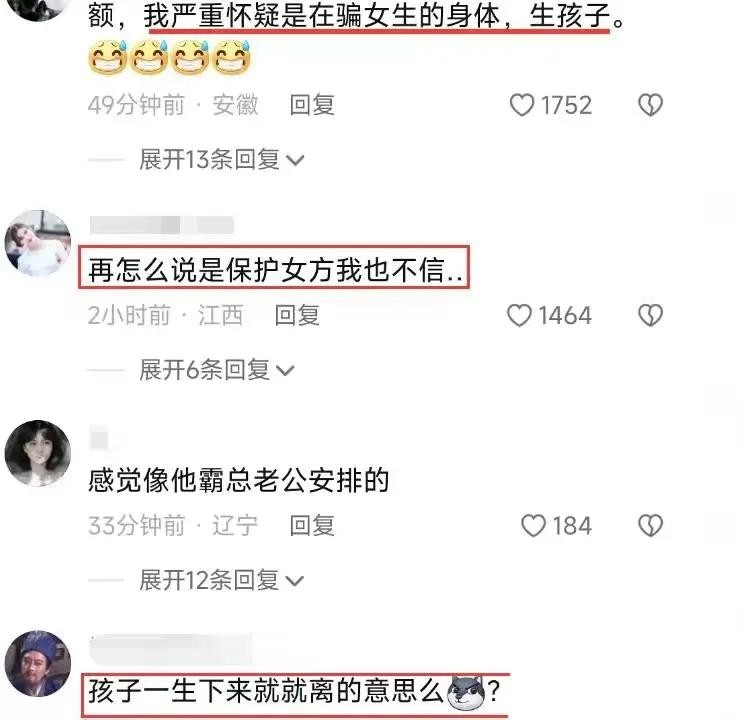Reply to the 2小时前 Jiangxi comment

297,315
